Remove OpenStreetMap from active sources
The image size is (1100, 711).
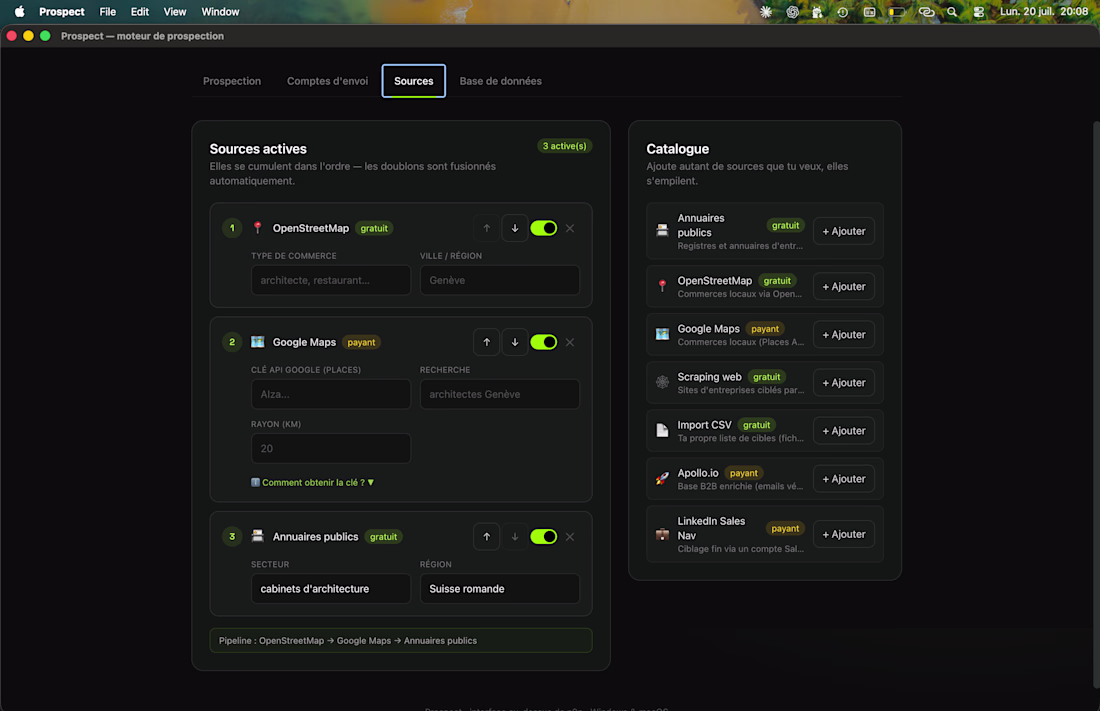[570, 228]
